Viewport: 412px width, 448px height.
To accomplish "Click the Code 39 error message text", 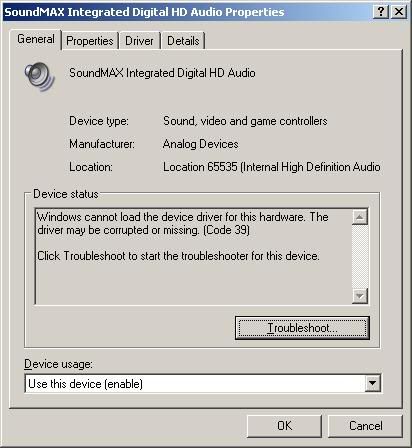I will (183, 223).
